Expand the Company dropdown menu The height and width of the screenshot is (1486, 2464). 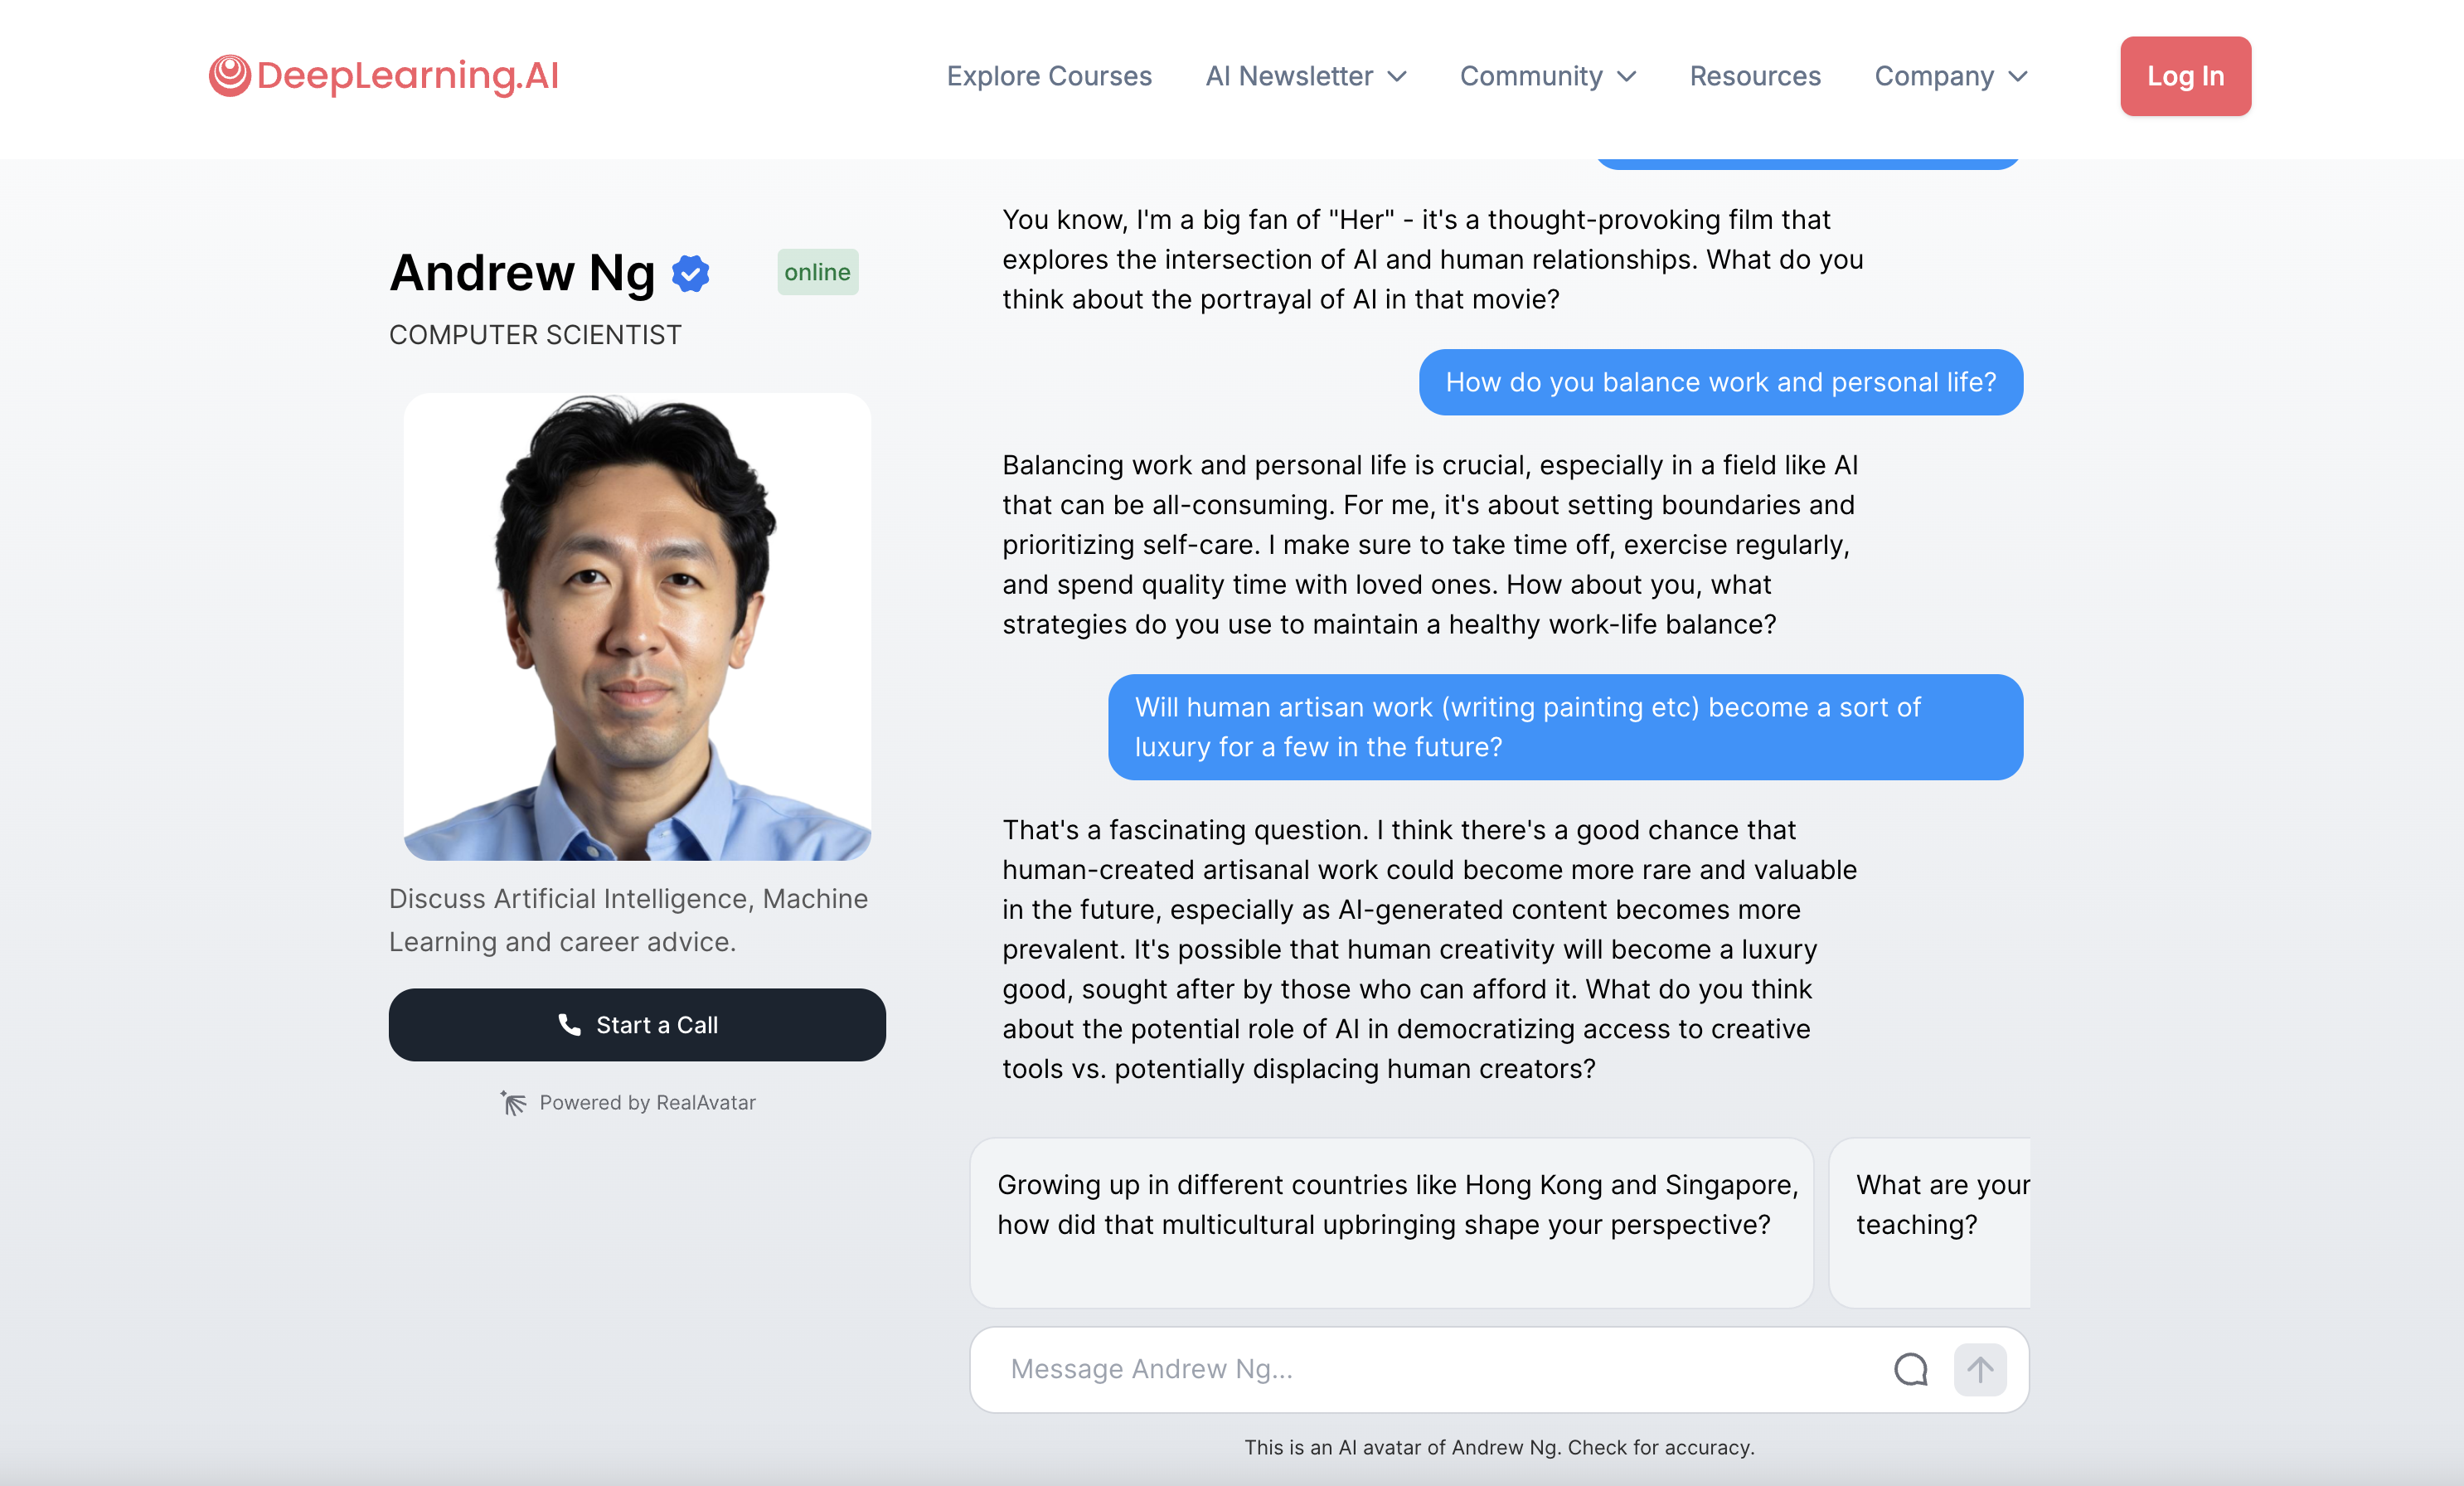(1950, 76)
